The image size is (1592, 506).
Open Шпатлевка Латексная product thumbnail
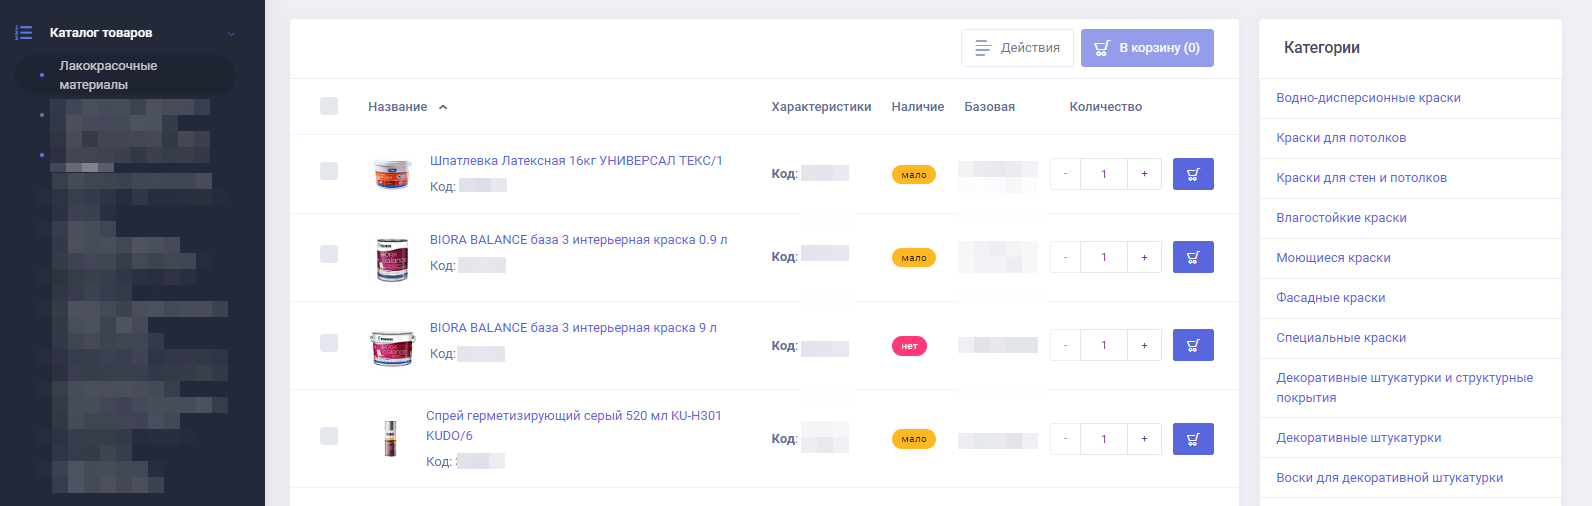(x=392, y=174)
